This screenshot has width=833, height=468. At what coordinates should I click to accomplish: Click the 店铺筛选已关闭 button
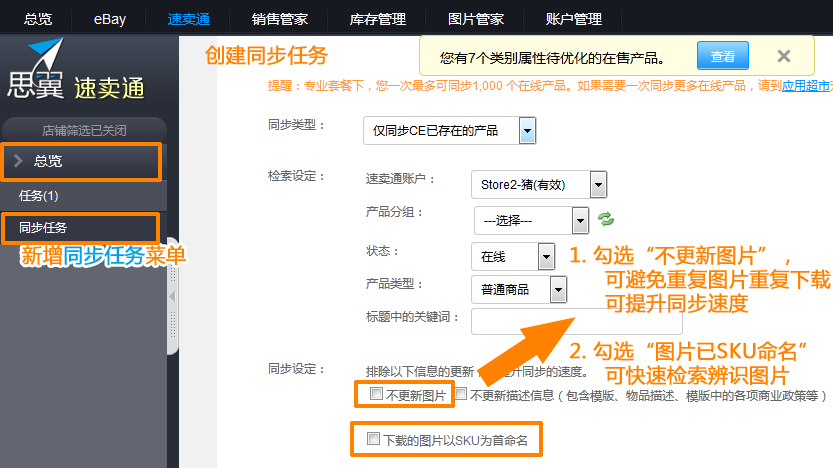pos(84,130)
